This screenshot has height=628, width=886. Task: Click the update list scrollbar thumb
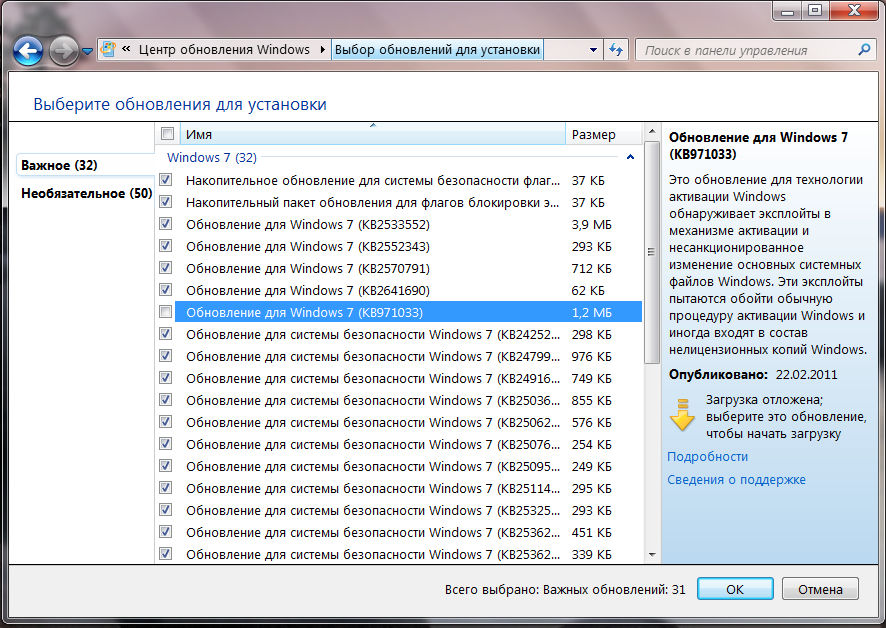652,252
